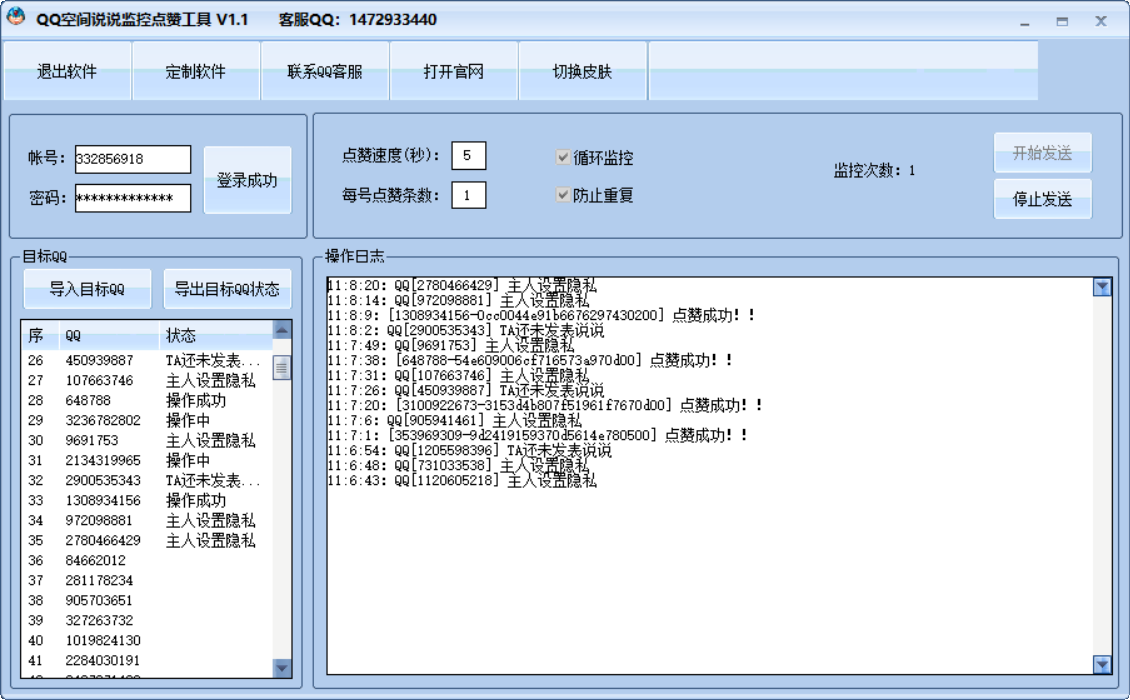Click the 开始发送 button
Image resolution: width=1130 pixels, height=700 pixels.
coord(1042,153)
